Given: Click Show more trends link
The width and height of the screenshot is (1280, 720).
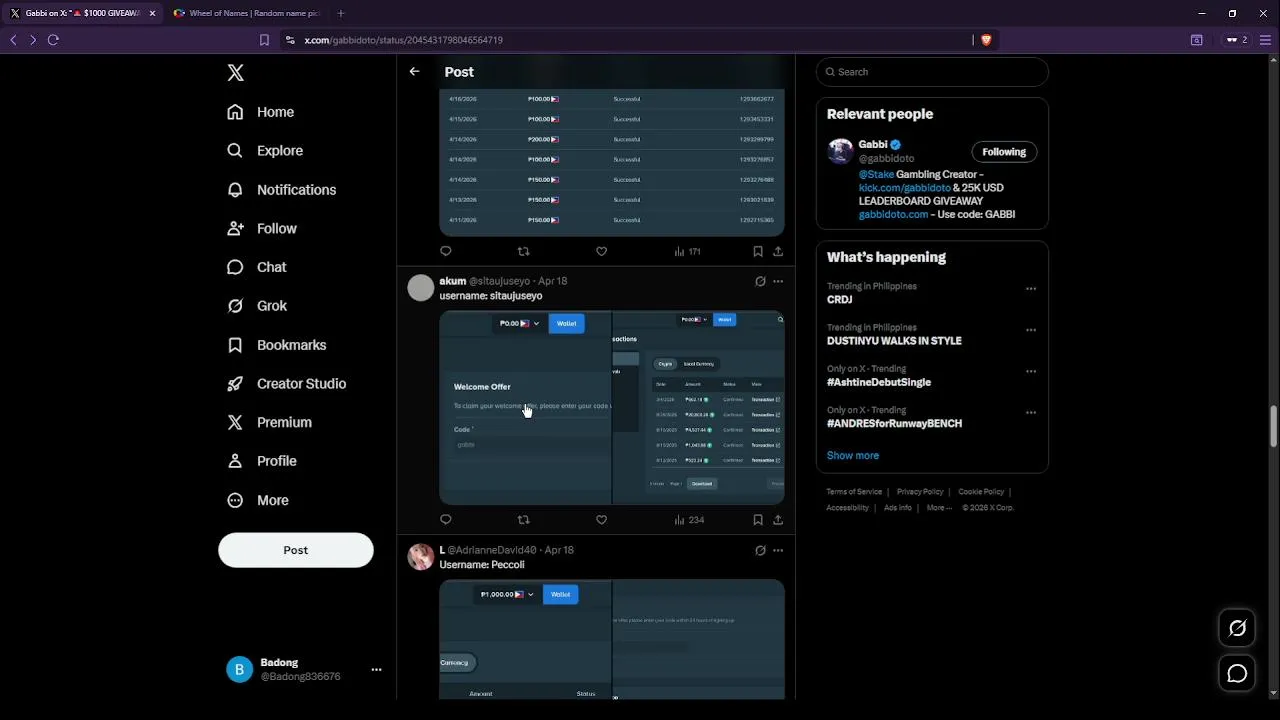Looking at the screenshot, I should coord(853,456).
